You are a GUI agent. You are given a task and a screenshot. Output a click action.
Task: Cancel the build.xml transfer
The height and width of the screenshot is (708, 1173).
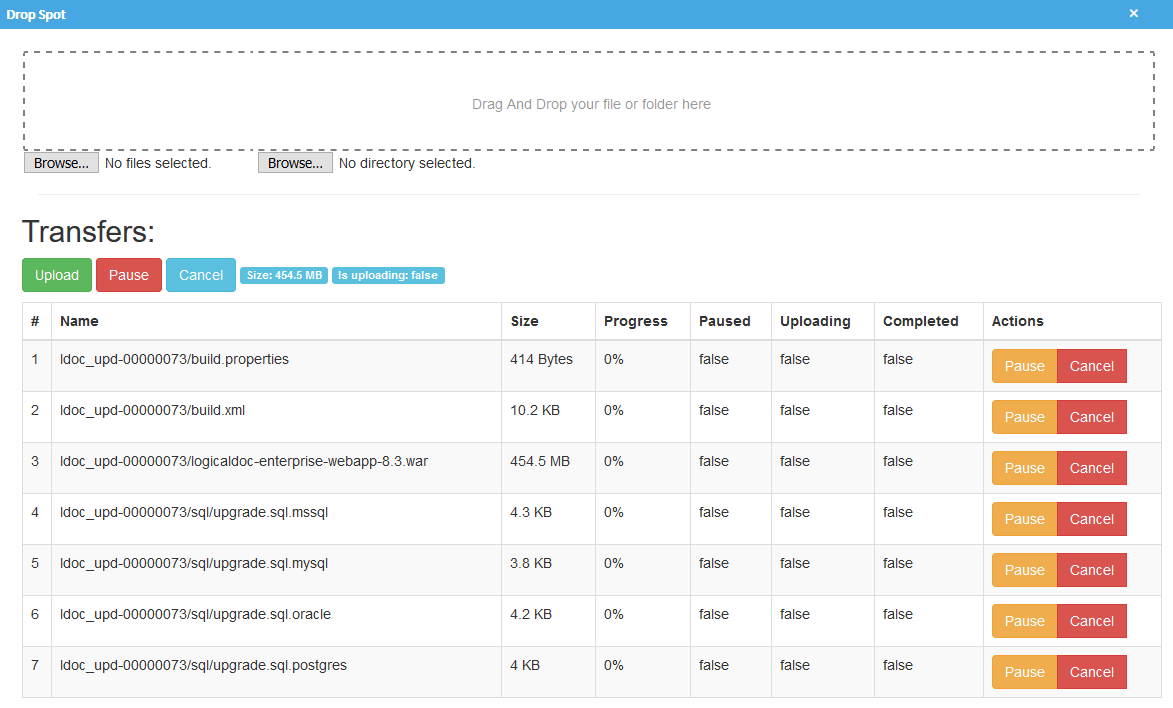click(x=1091, y=417)
